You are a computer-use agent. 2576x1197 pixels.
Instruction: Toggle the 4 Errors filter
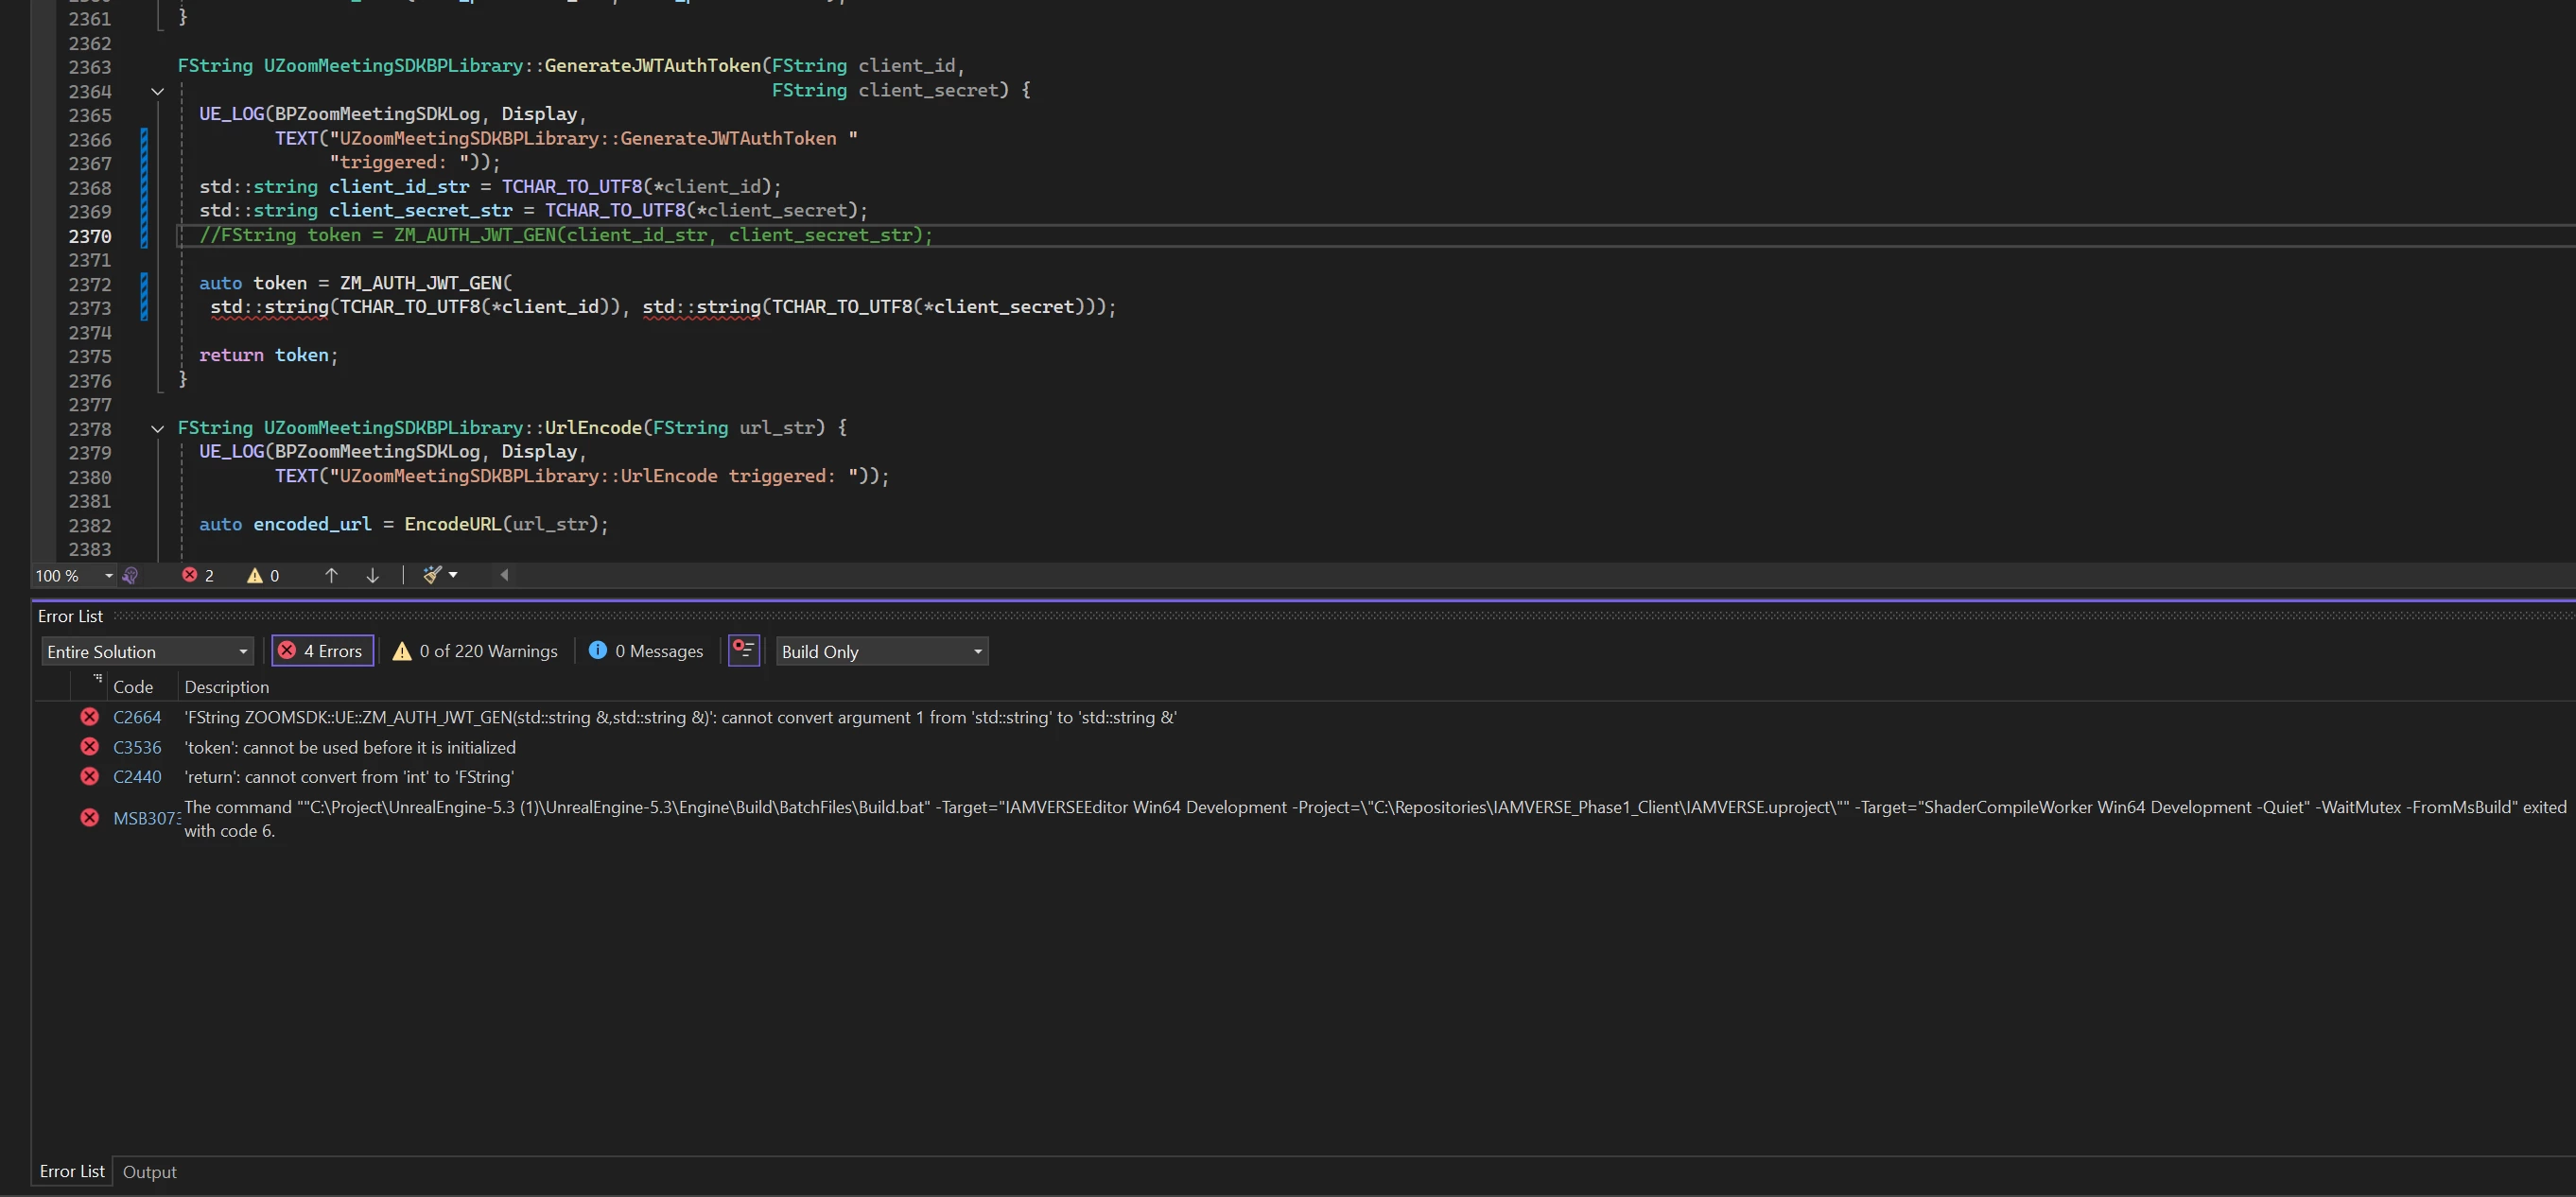coord(322,651)
